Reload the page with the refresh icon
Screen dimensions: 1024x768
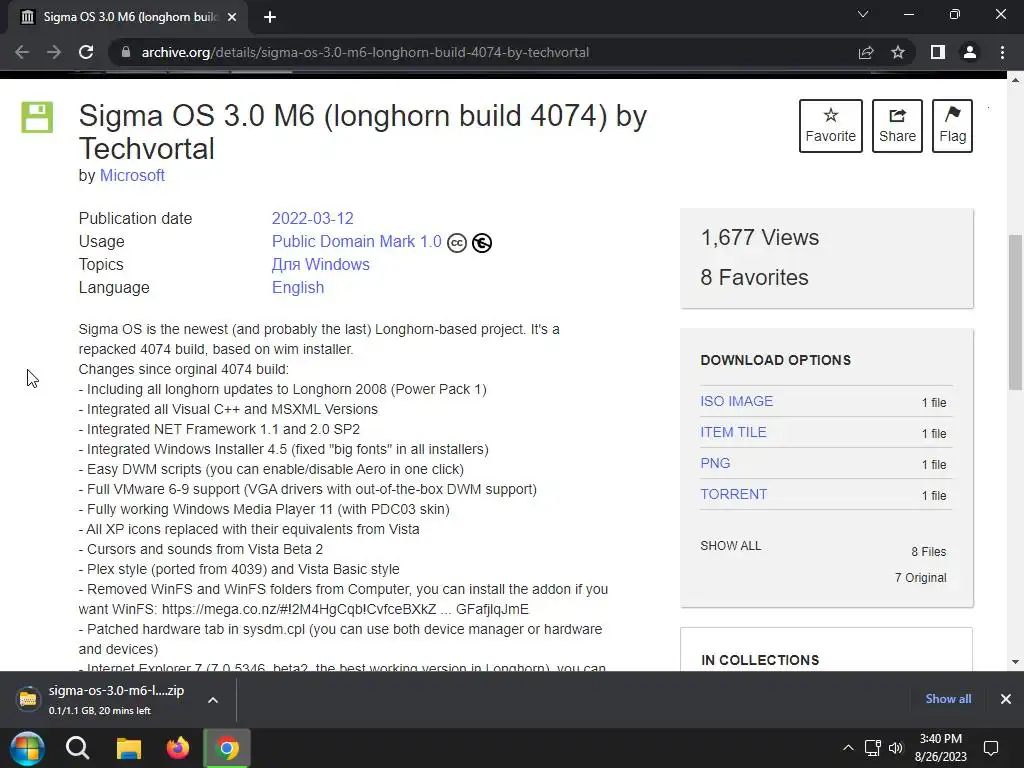(x=86, y=52)
